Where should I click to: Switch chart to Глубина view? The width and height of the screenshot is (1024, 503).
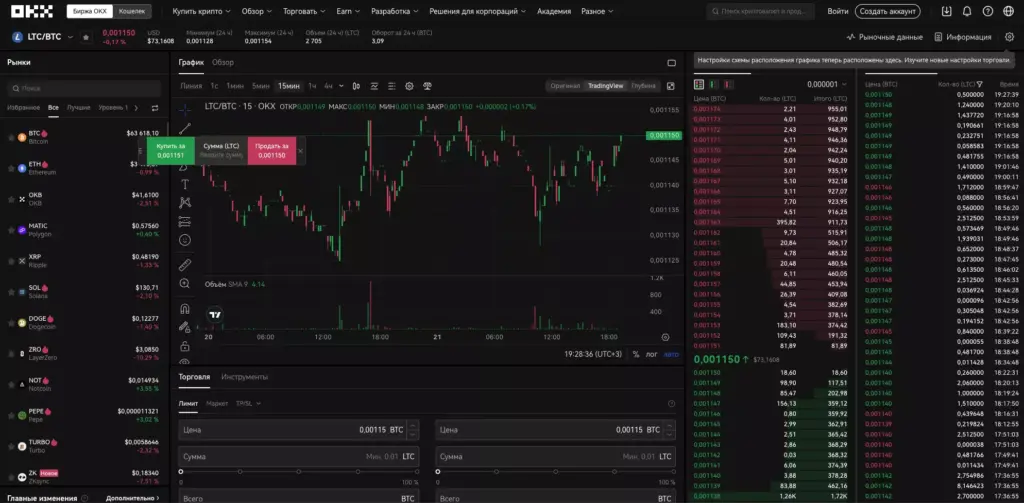[643, 86]
